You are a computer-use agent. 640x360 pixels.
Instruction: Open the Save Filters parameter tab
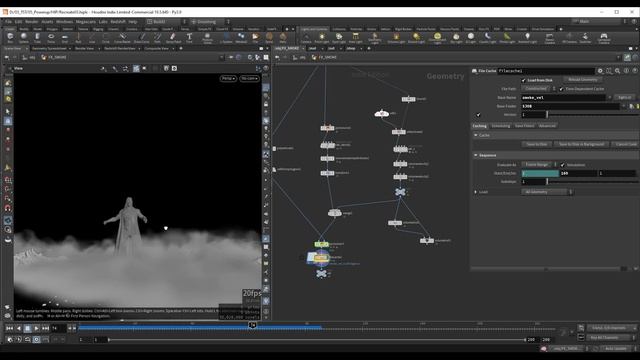coord(524,126)
